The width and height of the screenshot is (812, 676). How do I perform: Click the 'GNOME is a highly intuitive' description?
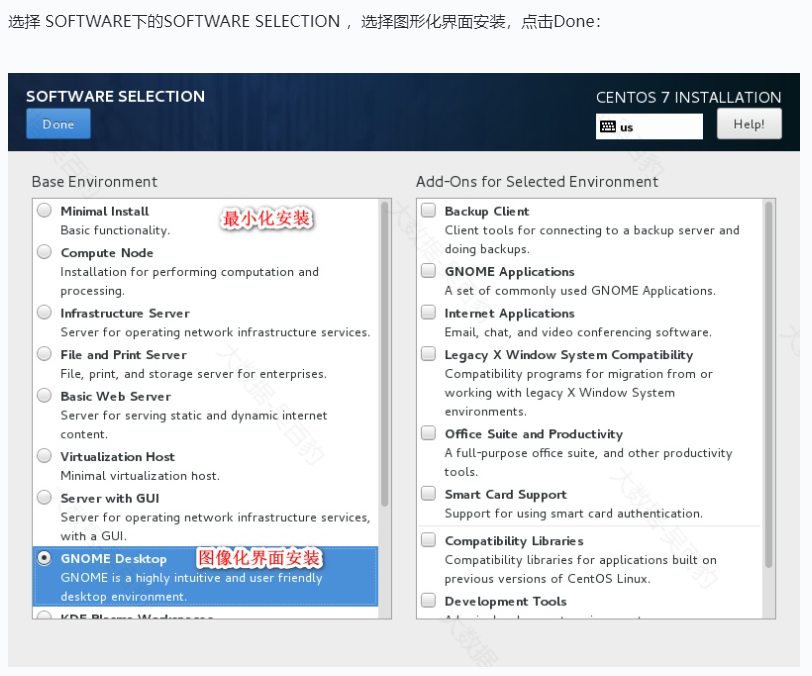192,586
